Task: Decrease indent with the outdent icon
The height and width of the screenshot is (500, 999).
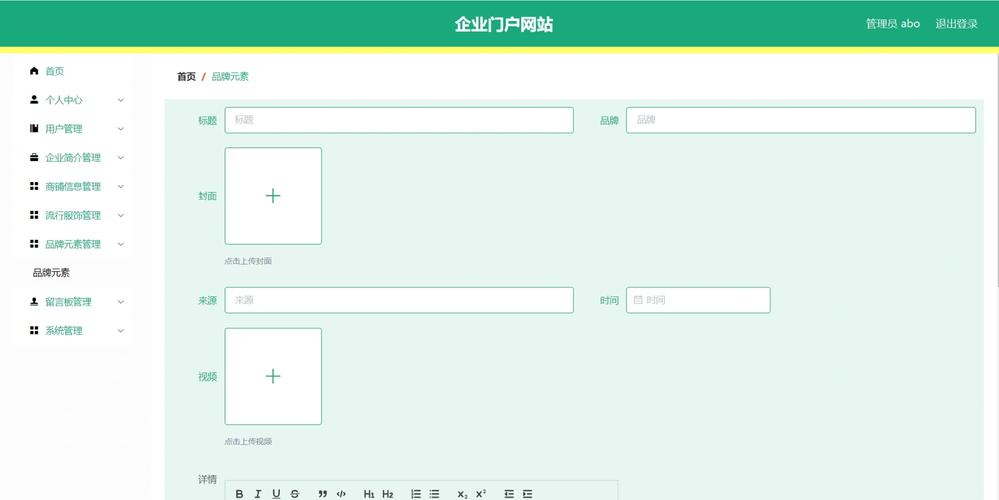Action: pos(509,494)
